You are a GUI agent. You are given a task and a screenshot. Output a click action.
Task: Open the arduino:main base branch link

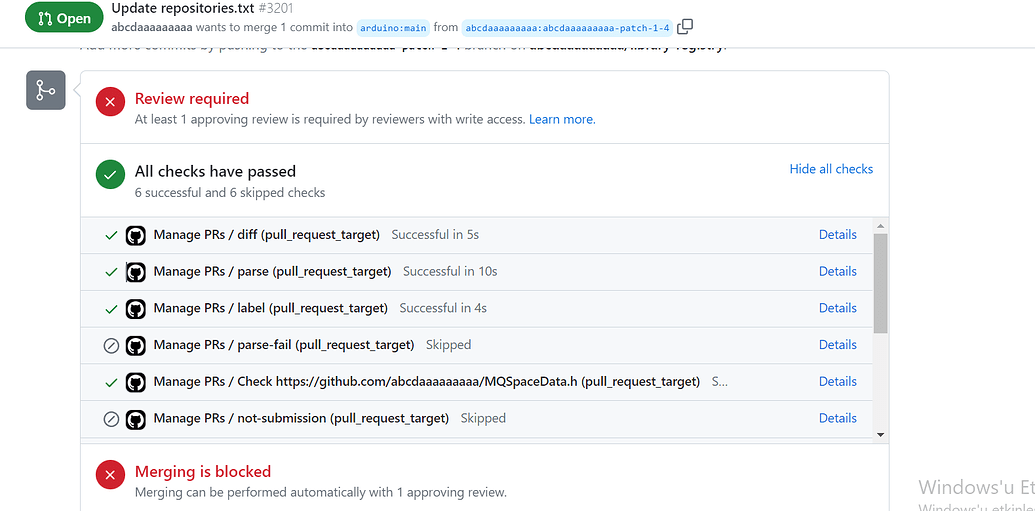tap(393, 28)
